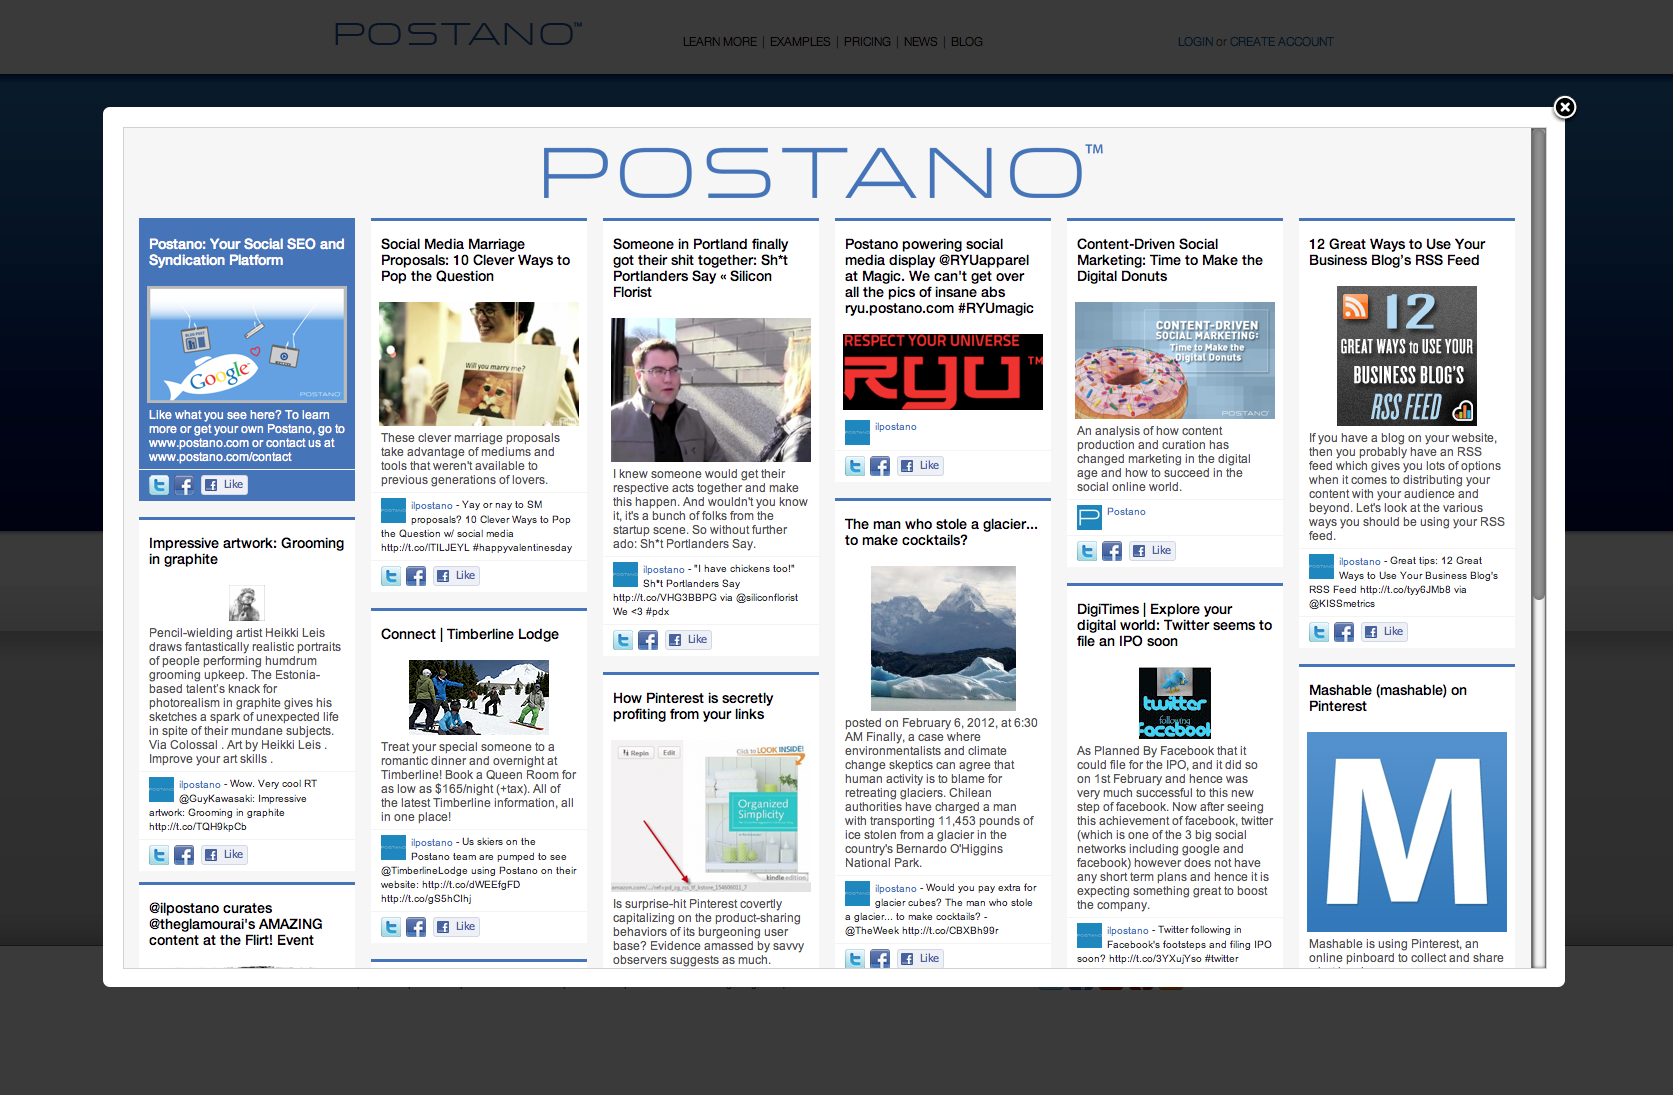
Task: Like the Grooming in graphite card
Action: click(224, 855)
